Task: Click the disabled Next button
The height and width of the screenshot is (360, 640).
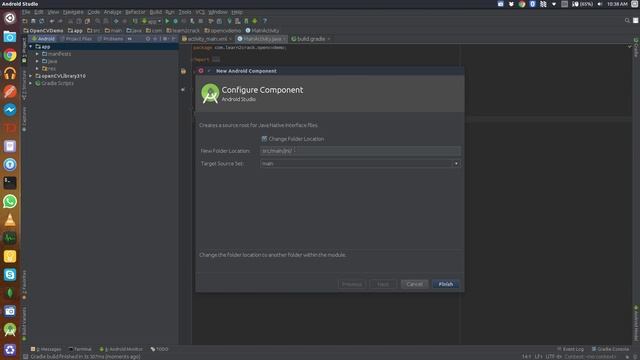Action: pos(383,284)
